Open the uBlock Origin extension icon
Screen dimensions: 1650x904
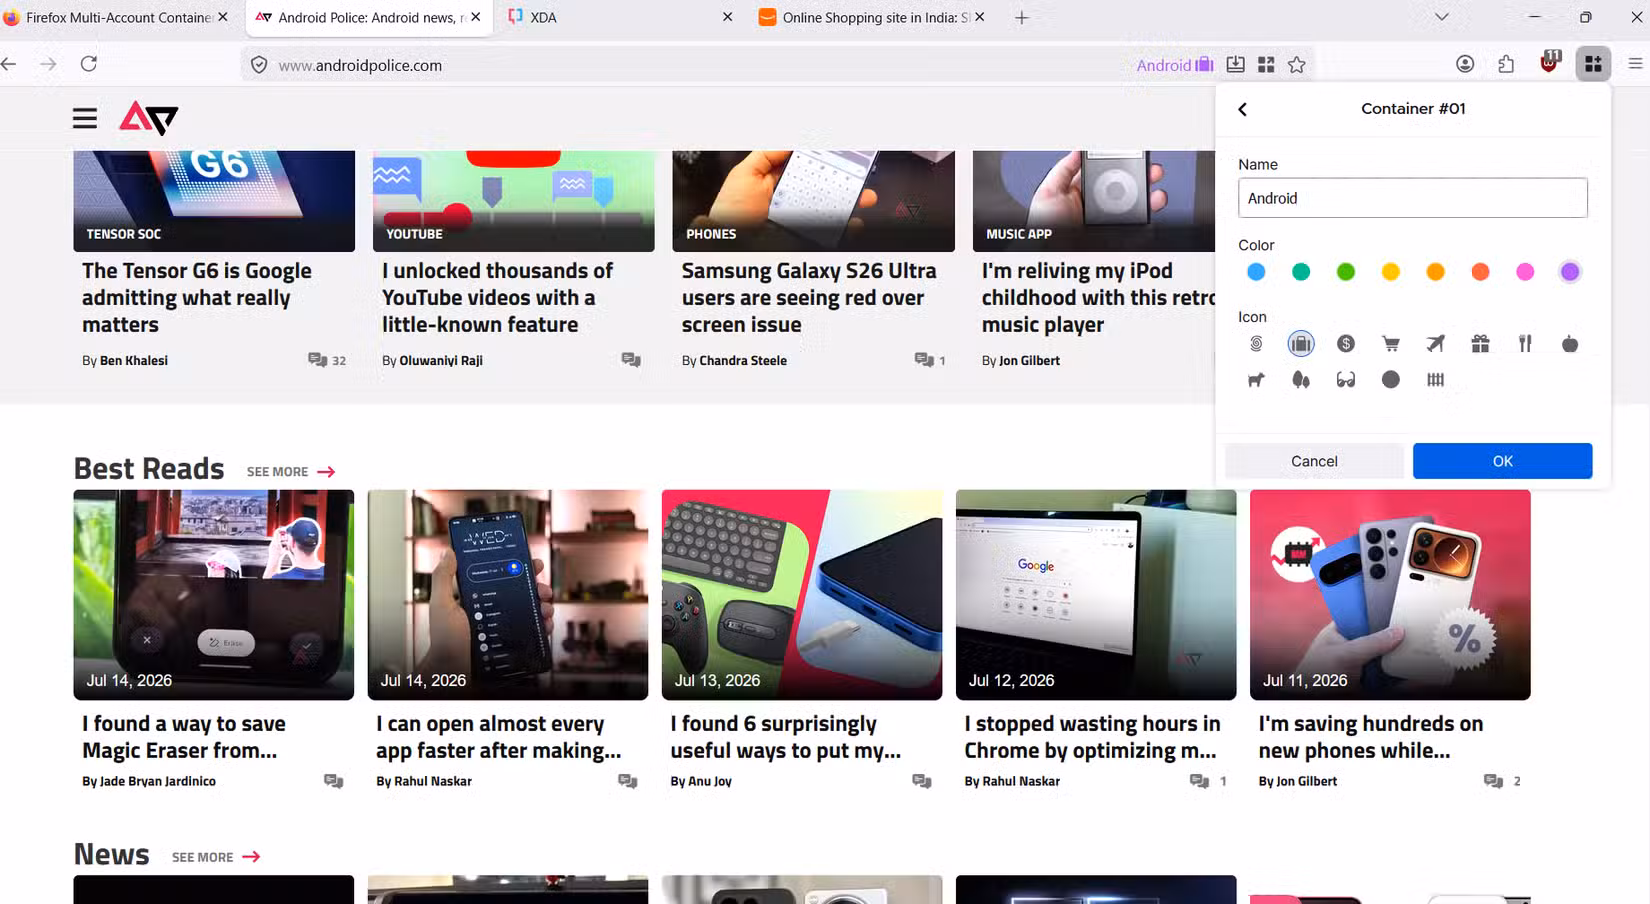coord(1550,62)
